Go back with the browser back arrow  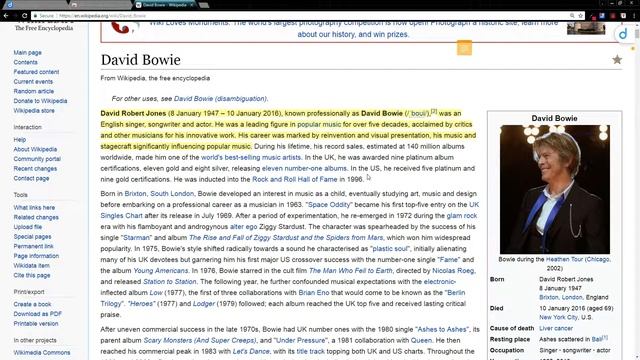6,16
